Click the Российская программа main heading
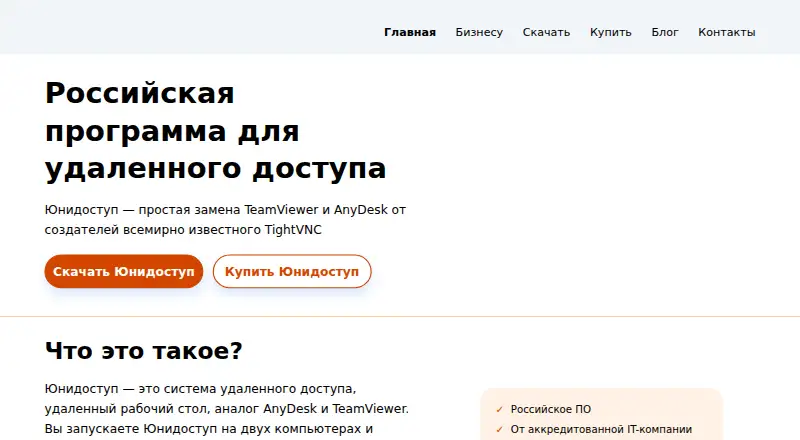The width and height of the screenshot is (800, 440). 215,131
